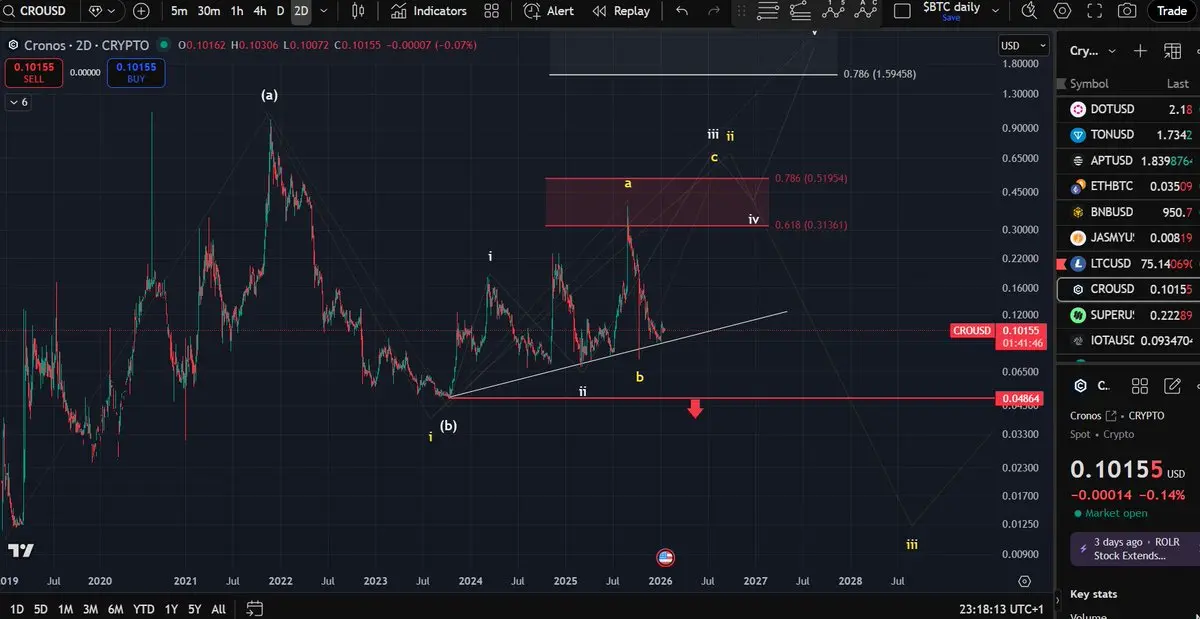
Task: Select the D daily timeframe
Action: [x=280, y=11]
